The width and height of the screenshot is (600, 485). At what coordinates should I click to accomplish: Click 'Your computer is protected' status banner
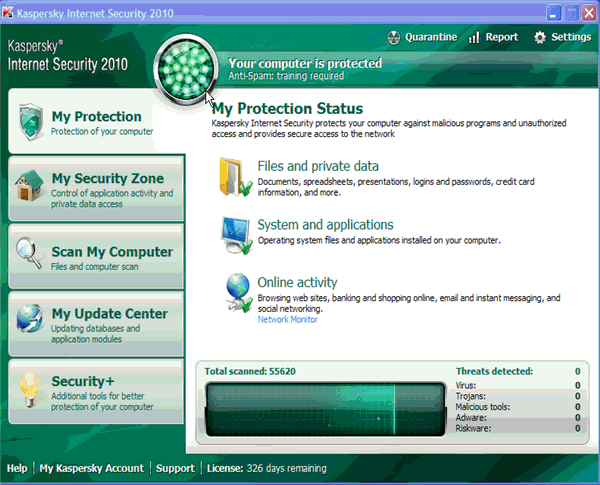305,63
